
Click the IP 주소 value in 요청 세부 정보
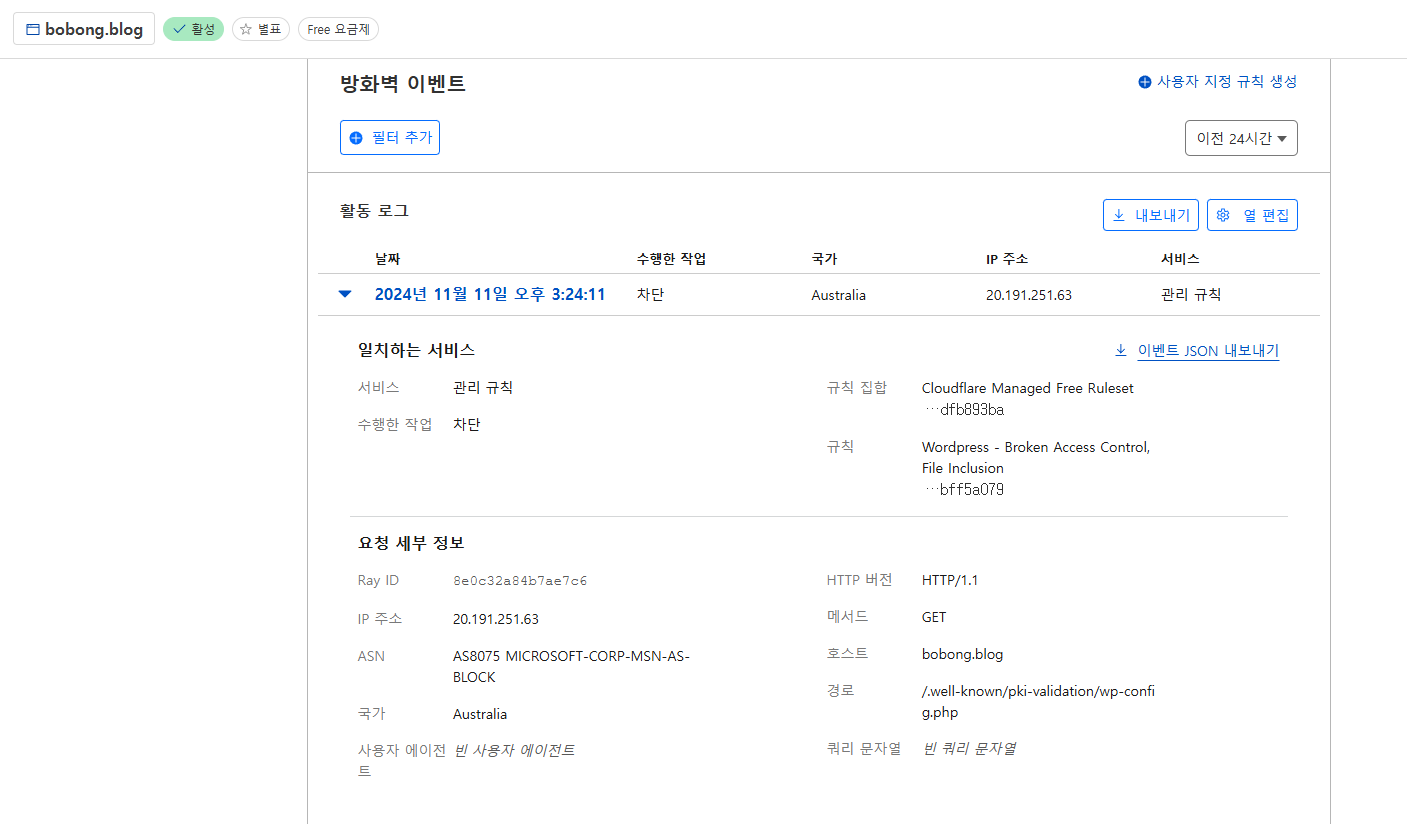tap(496, 619)
